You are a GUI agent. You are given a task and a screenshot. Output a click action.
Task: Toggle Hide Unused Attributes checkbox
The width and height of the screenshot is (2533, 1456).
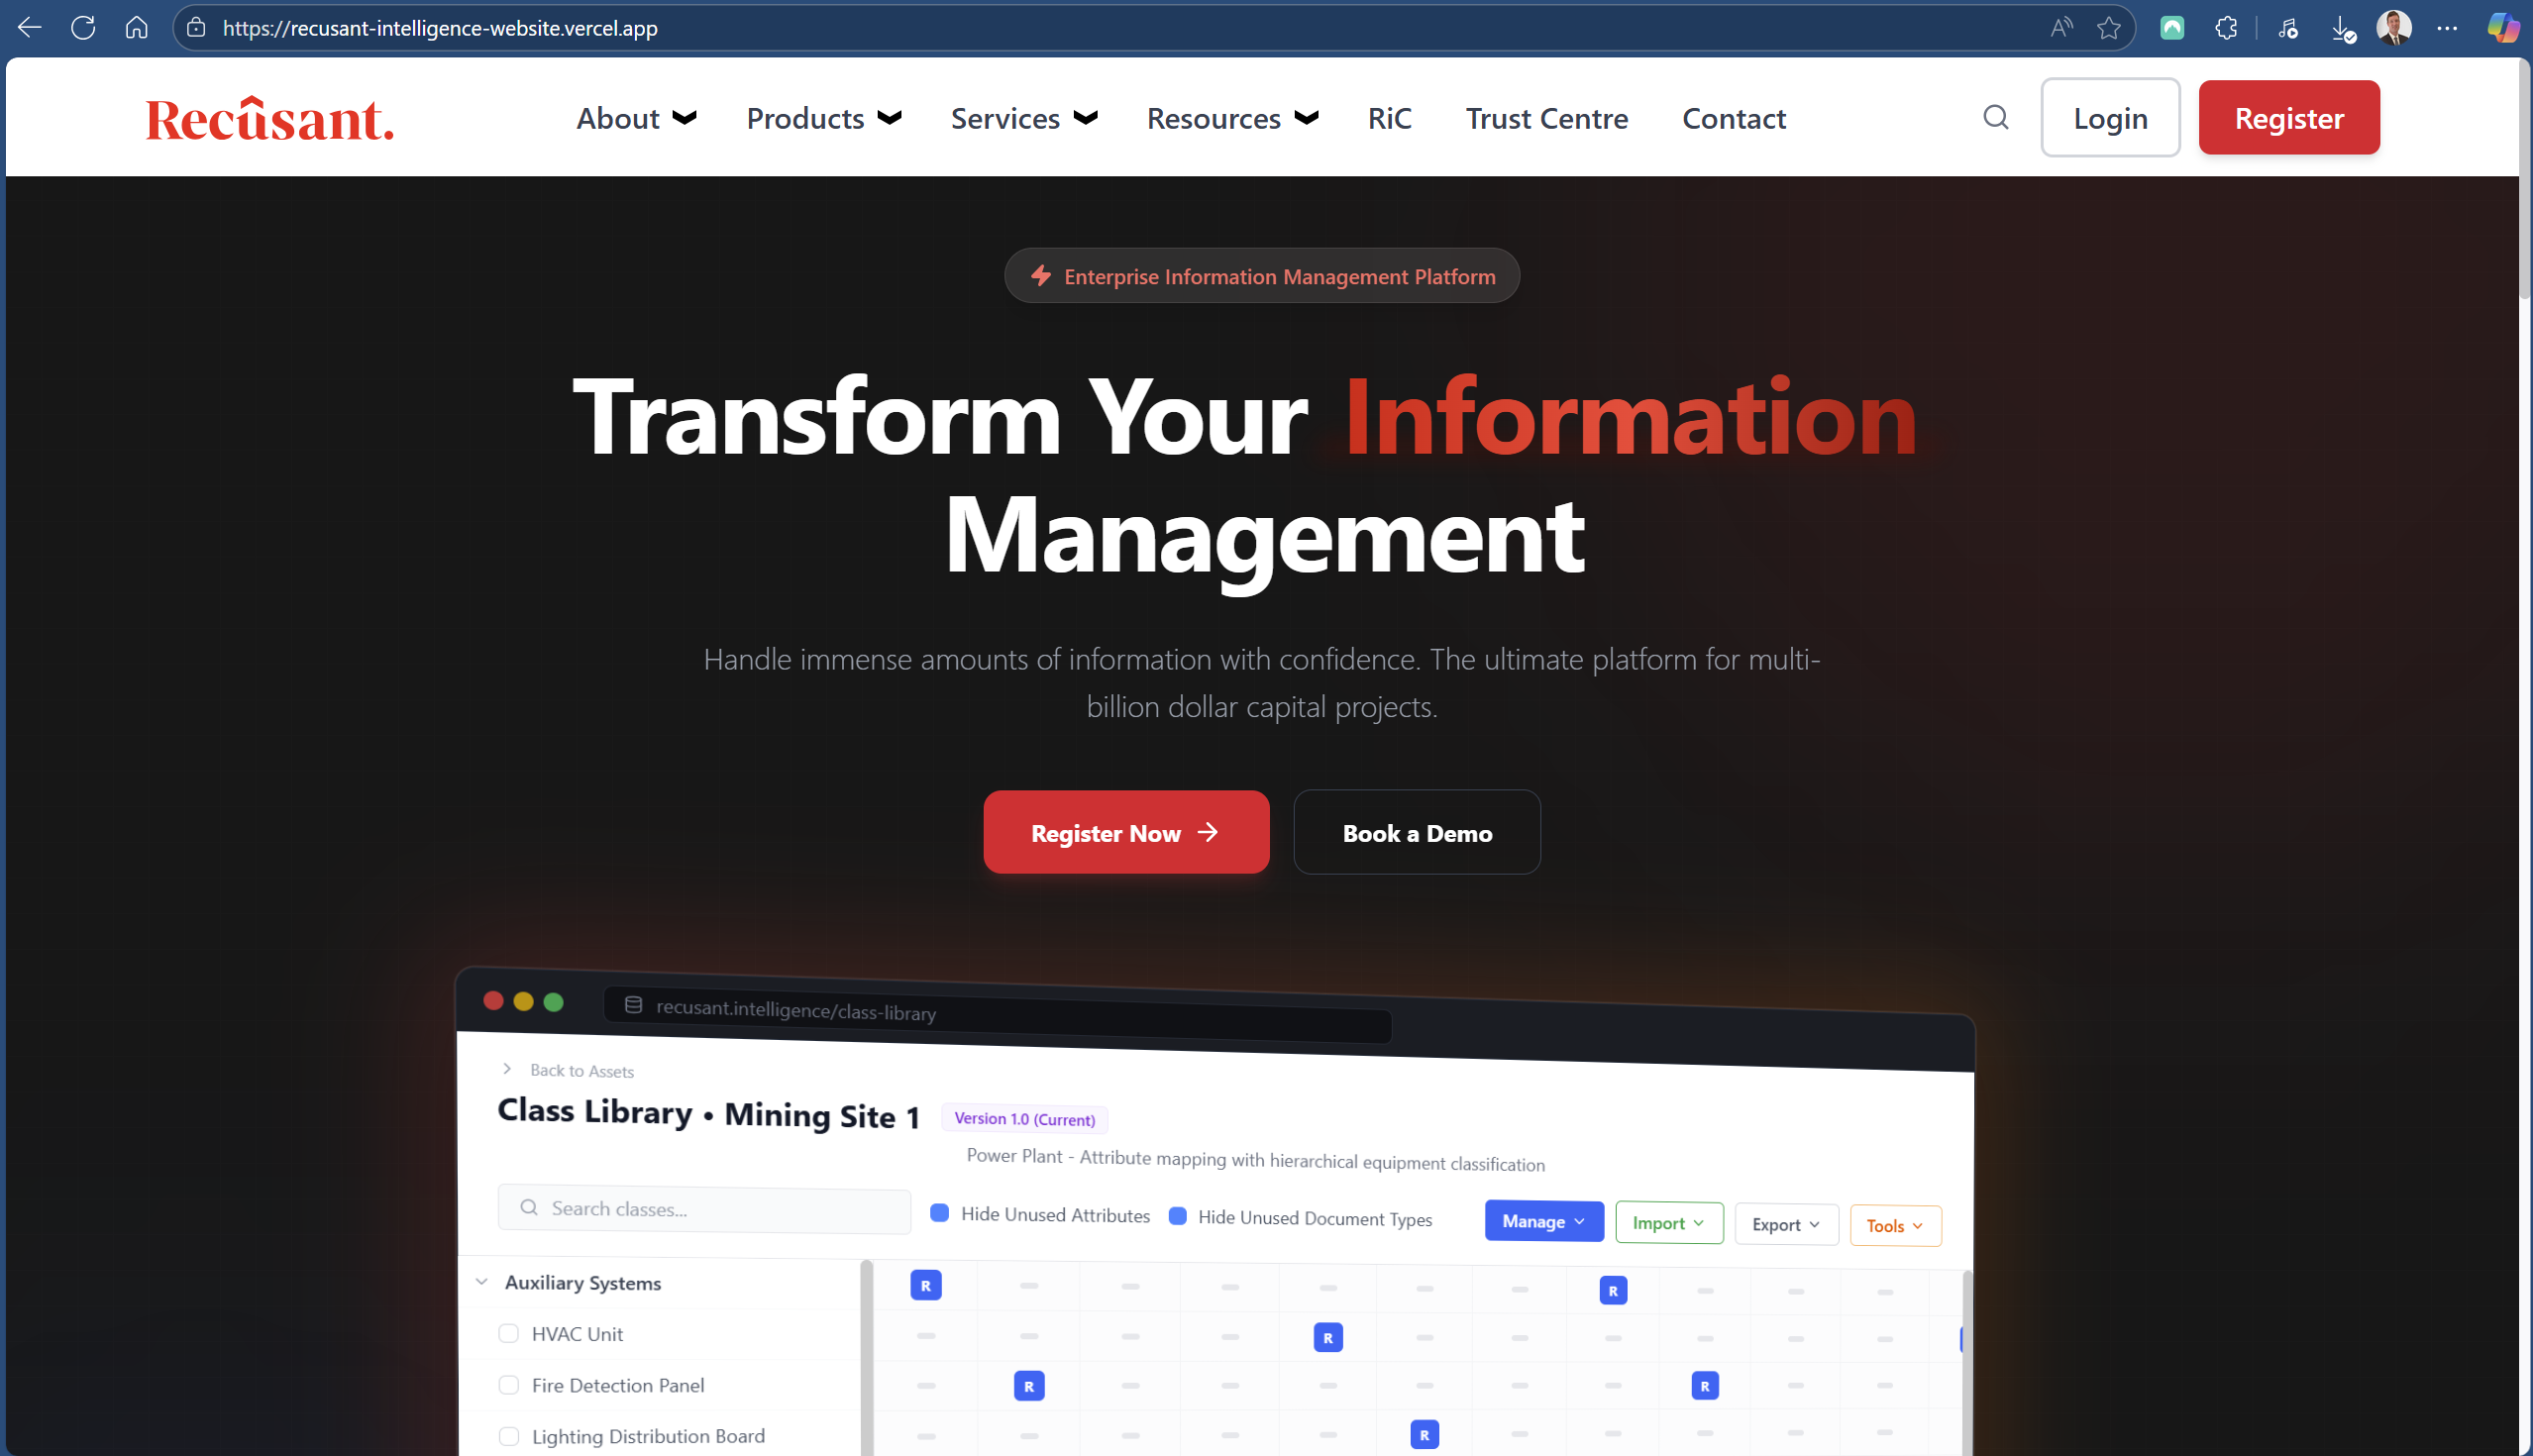(939, 1213)
